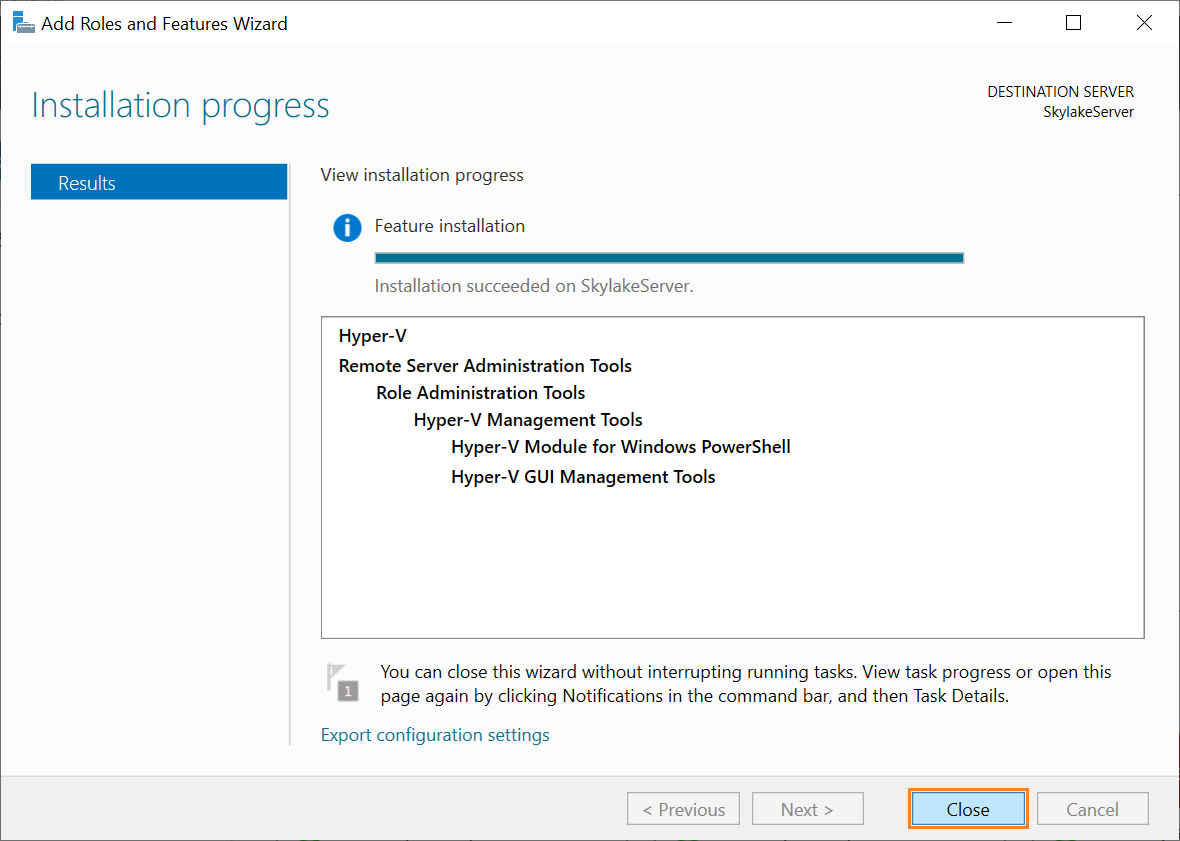This screenshot has height=841, width=1180.
Task: Select Hyper-V Module for Windows PowerShell
Action: [621, 447]
